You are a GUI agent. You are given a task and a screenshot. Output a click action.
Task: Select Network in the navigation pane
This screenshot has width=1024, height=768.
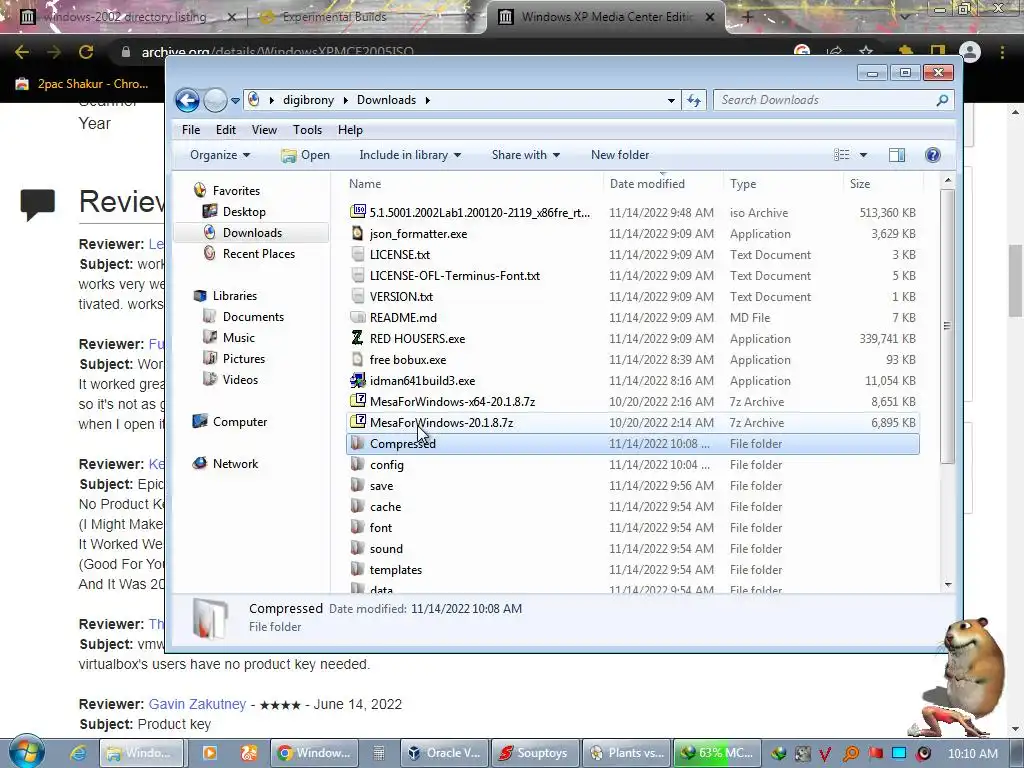[x=235, y=464]
